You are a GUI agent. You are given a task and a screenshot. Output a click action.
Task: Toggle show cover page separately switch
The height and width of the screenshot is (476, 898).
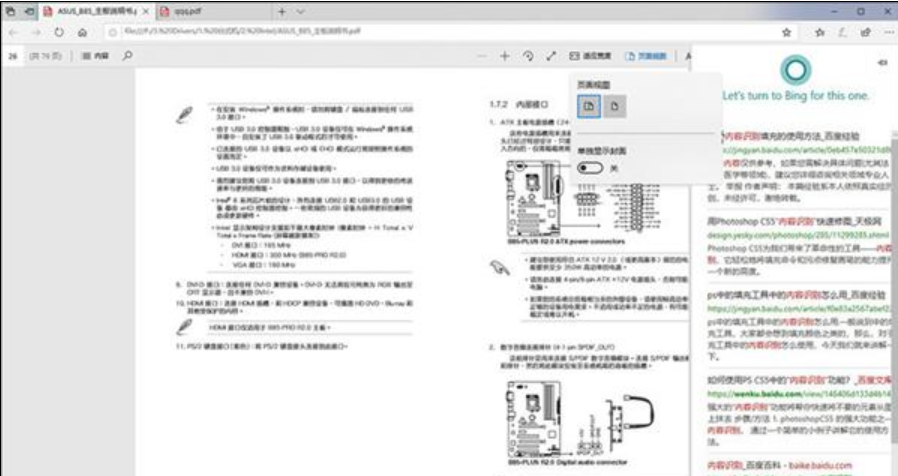pos(590,169)
